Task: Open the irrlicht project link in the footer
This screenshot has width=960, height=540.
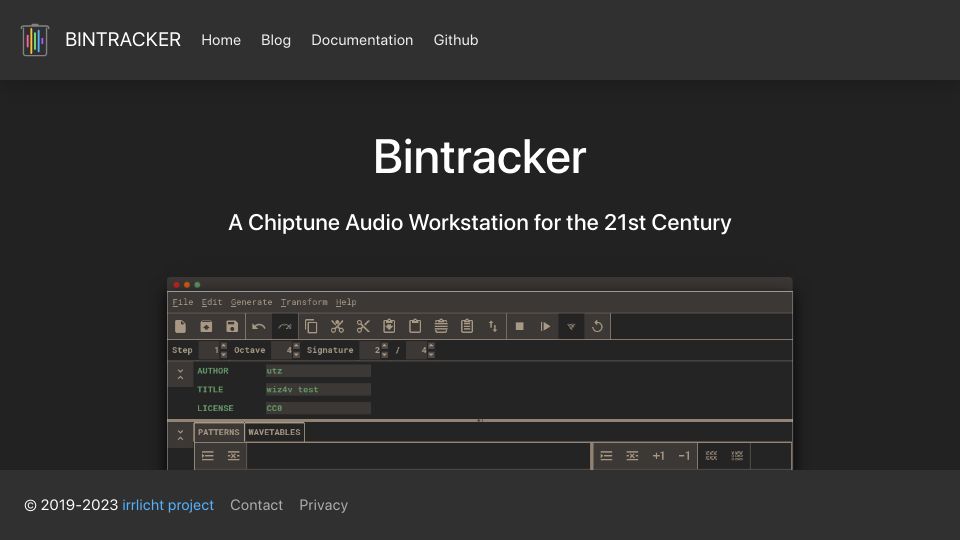Action: pos(168,505)
